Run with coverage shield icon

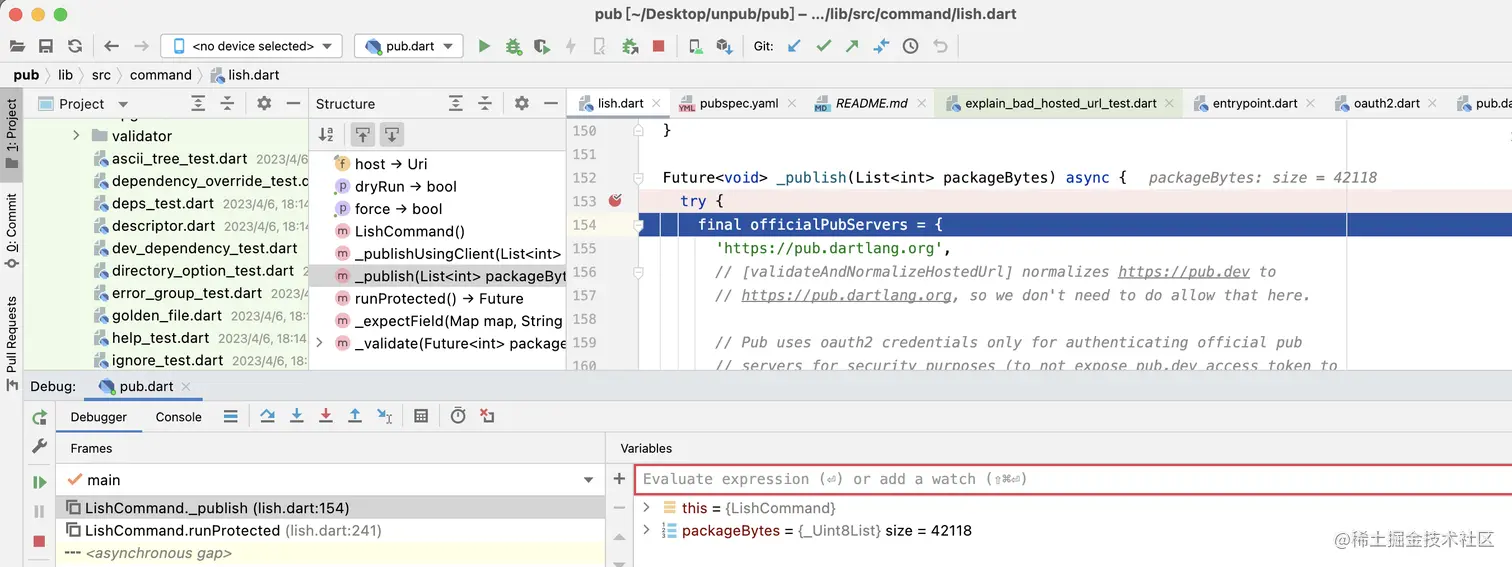(542, 46)
